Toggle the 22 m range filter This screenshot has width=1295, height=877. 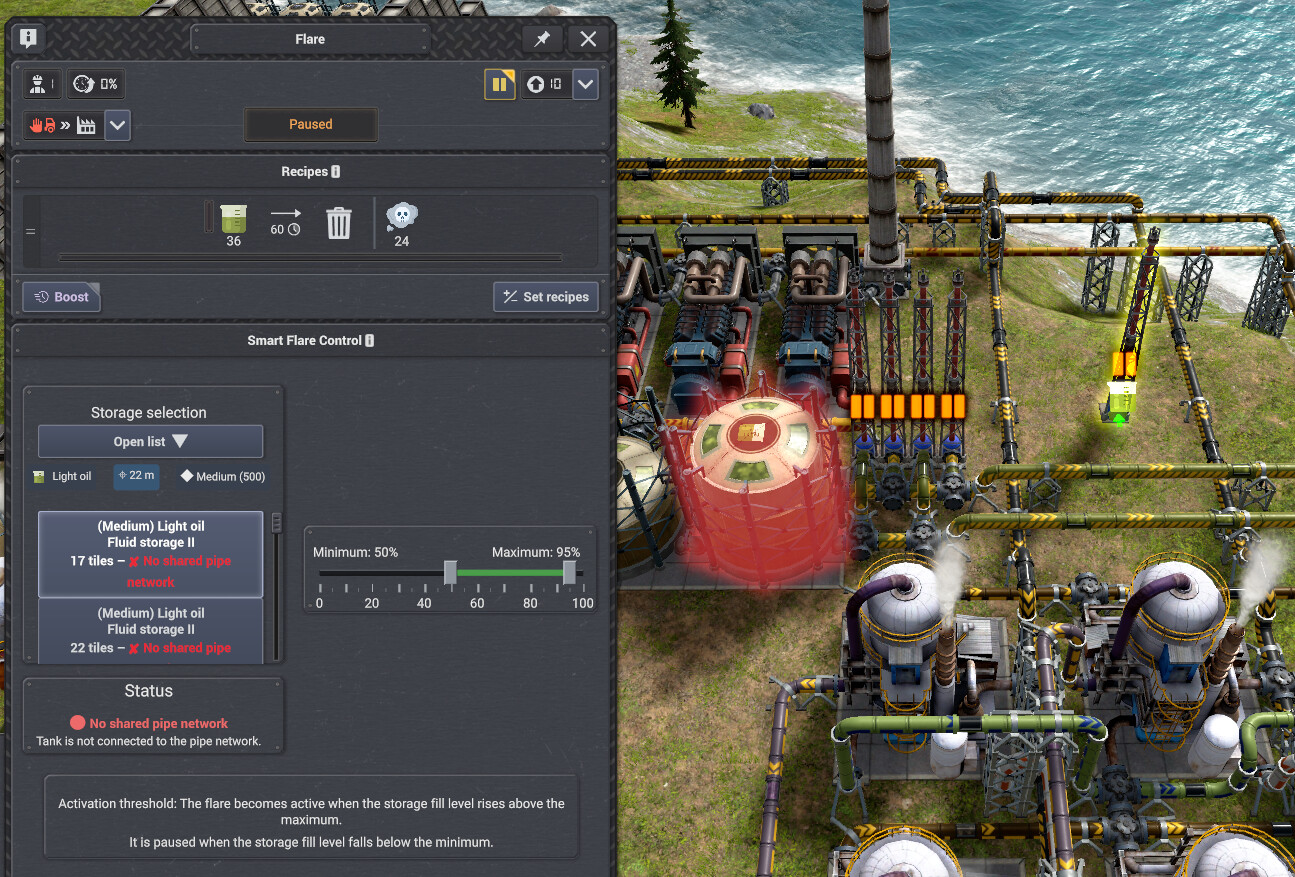136,476
